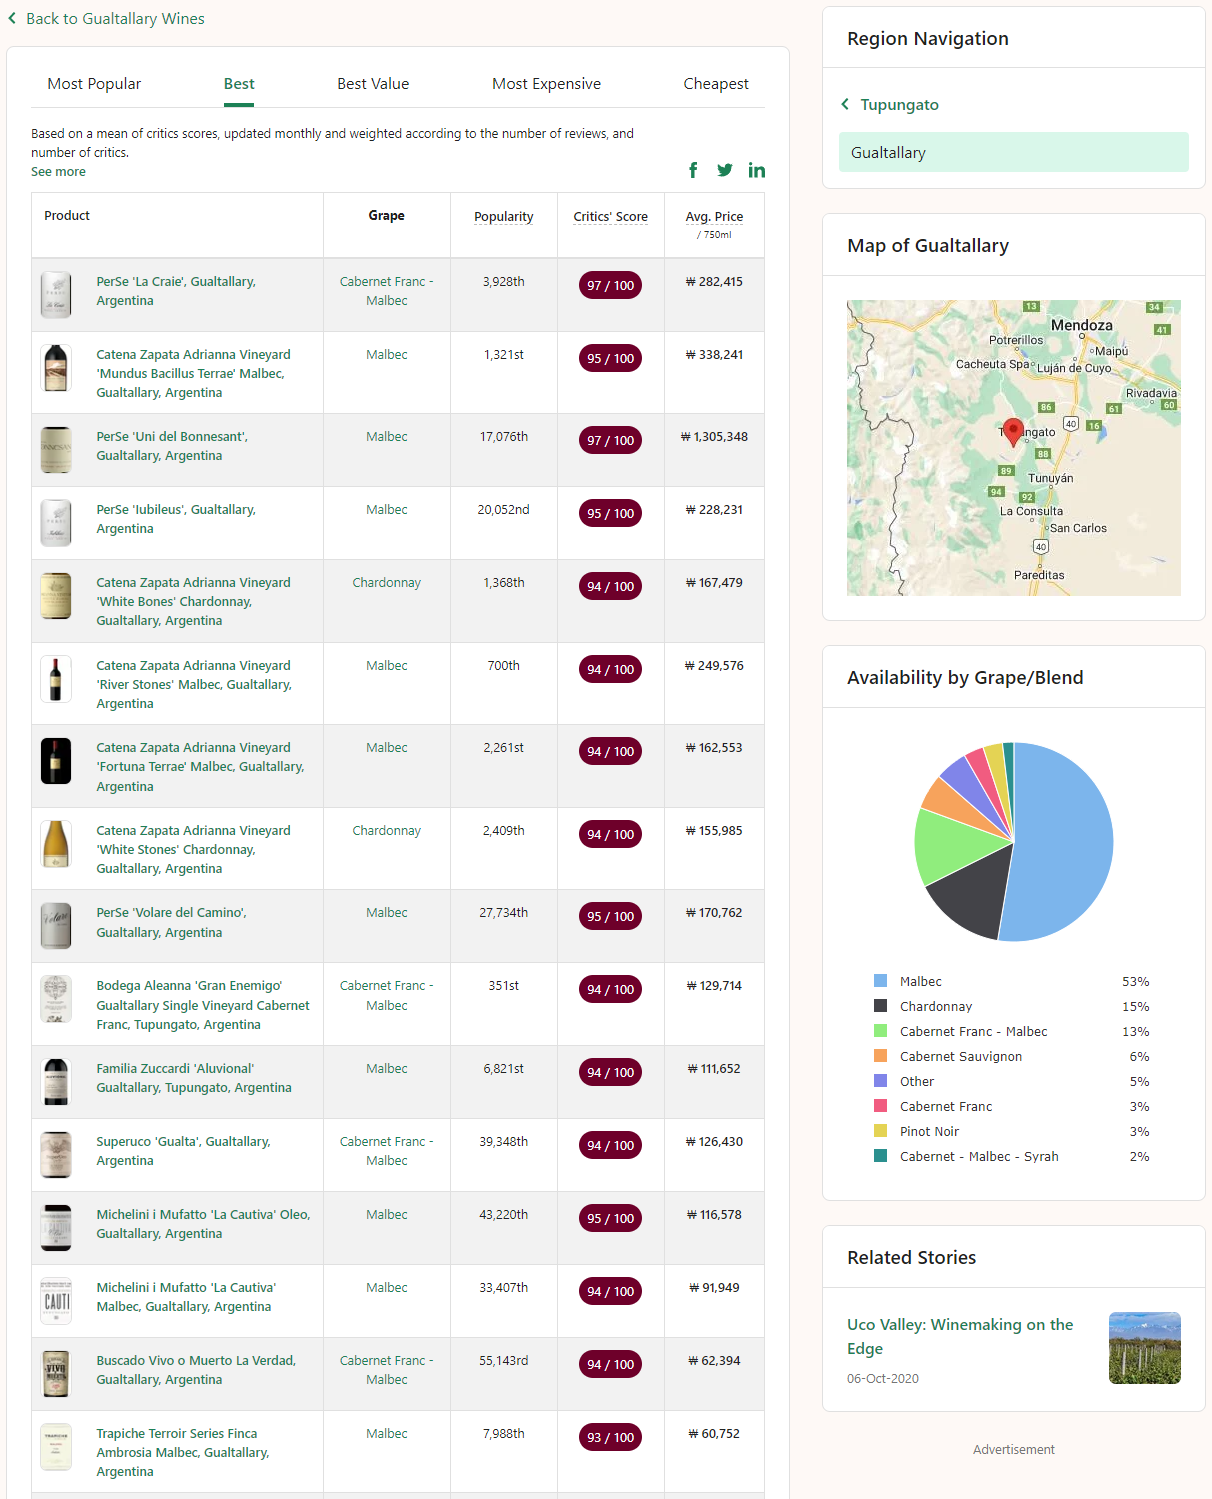Open Michelini i Mufatto 'La Cautiva' Oleo link
The height and width of the screenshot is (1499, 1212).
(203, 1224)
